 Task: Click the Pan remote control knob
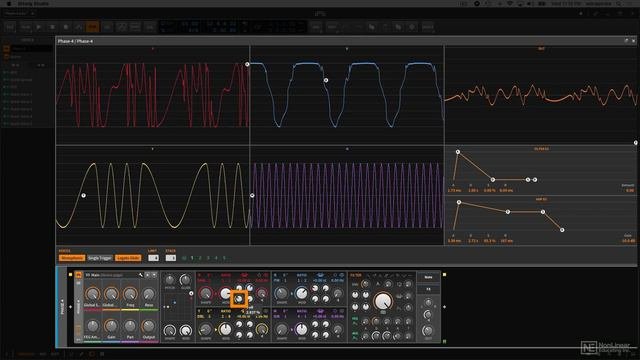(130, 326)
